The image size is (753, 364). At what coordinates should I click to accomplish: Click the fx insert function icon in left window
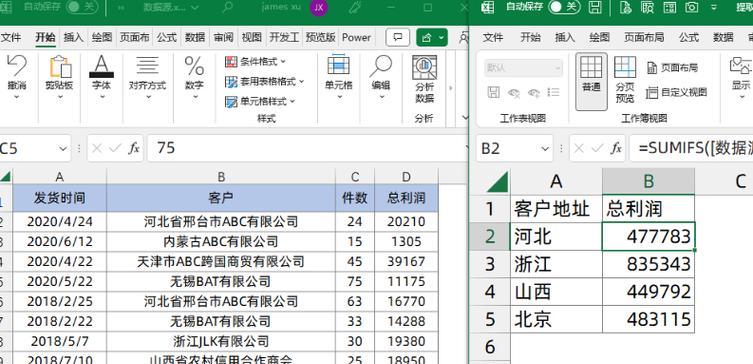coord(134,148)
